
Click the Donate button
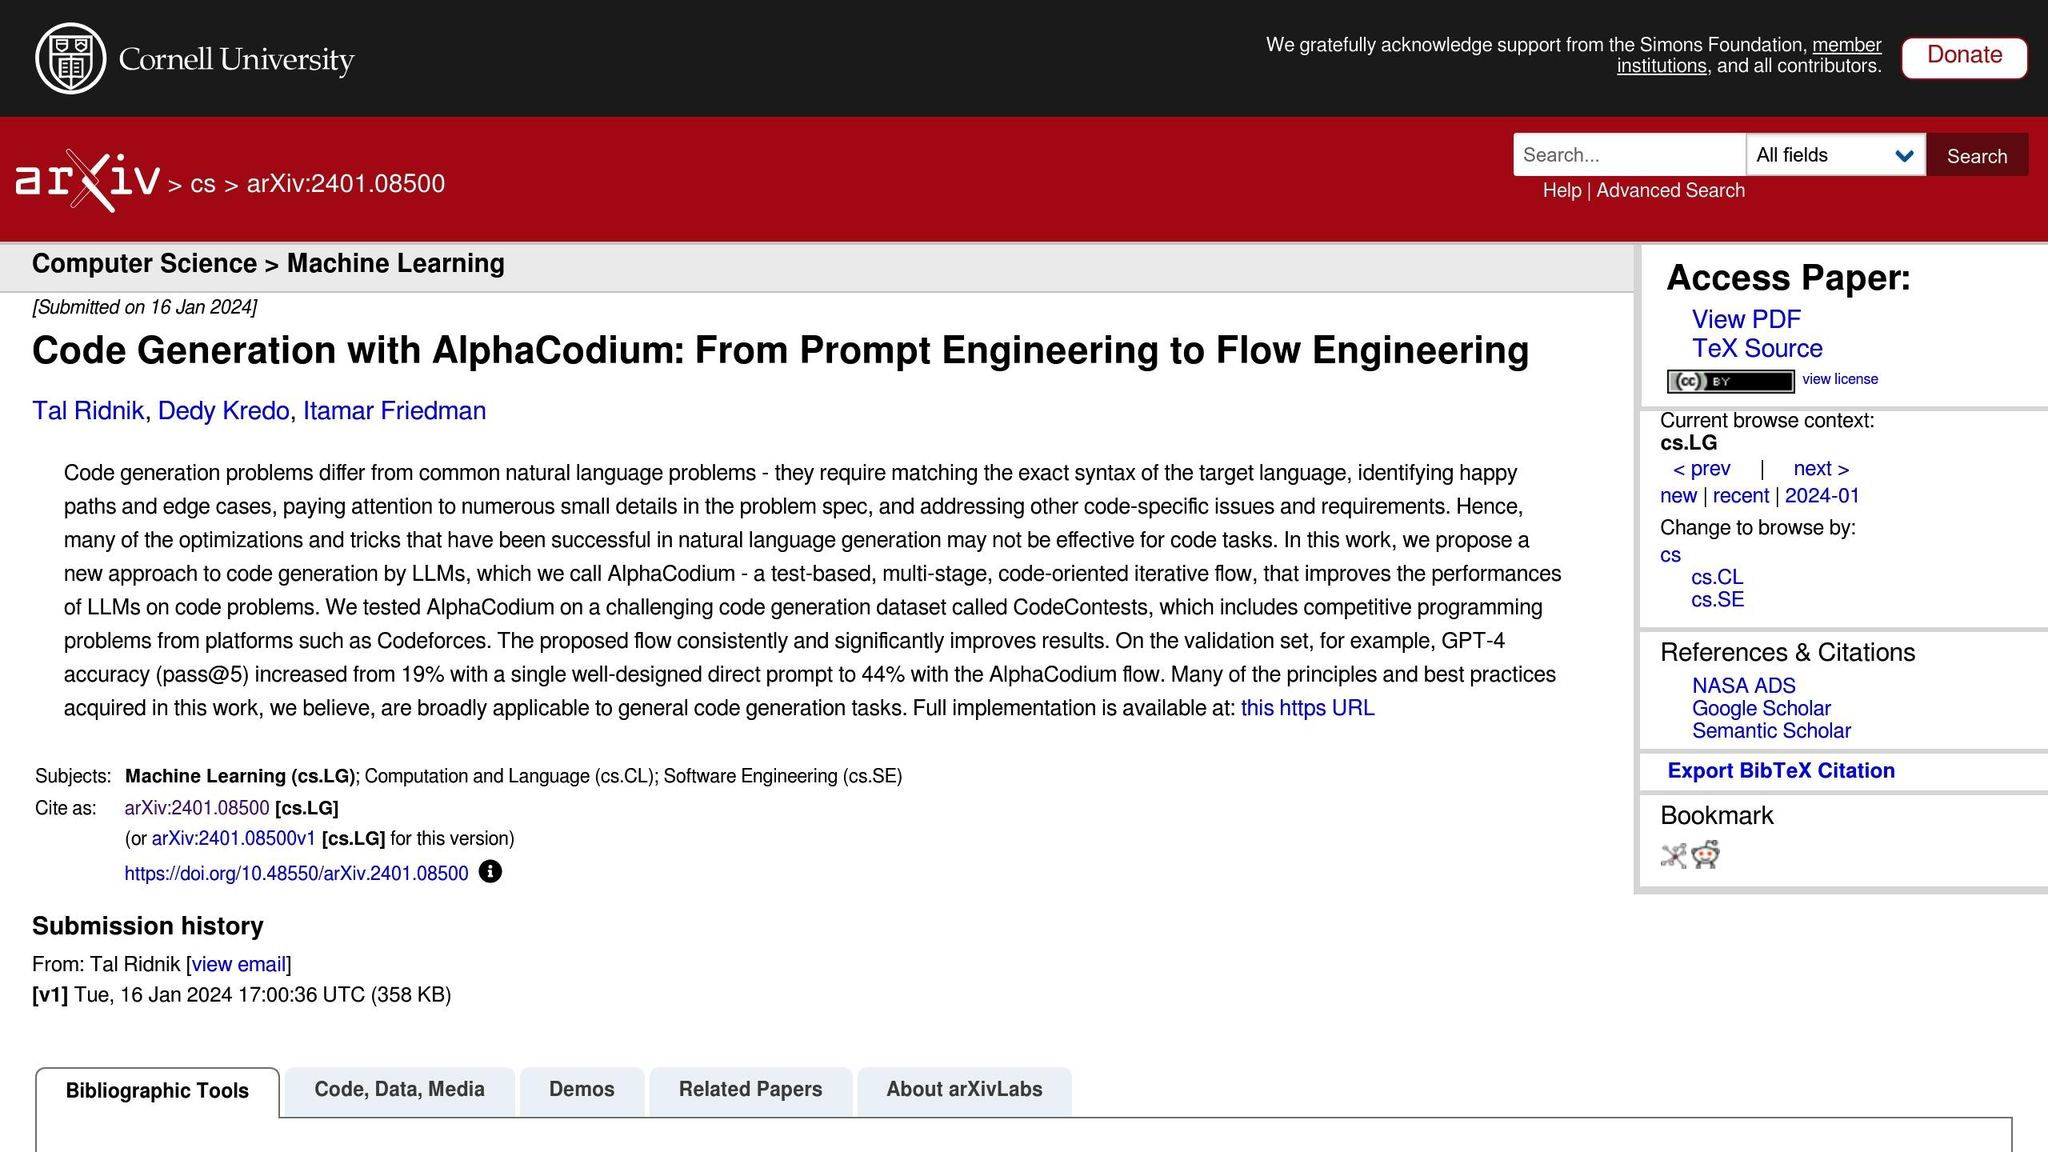[1963, 56]
